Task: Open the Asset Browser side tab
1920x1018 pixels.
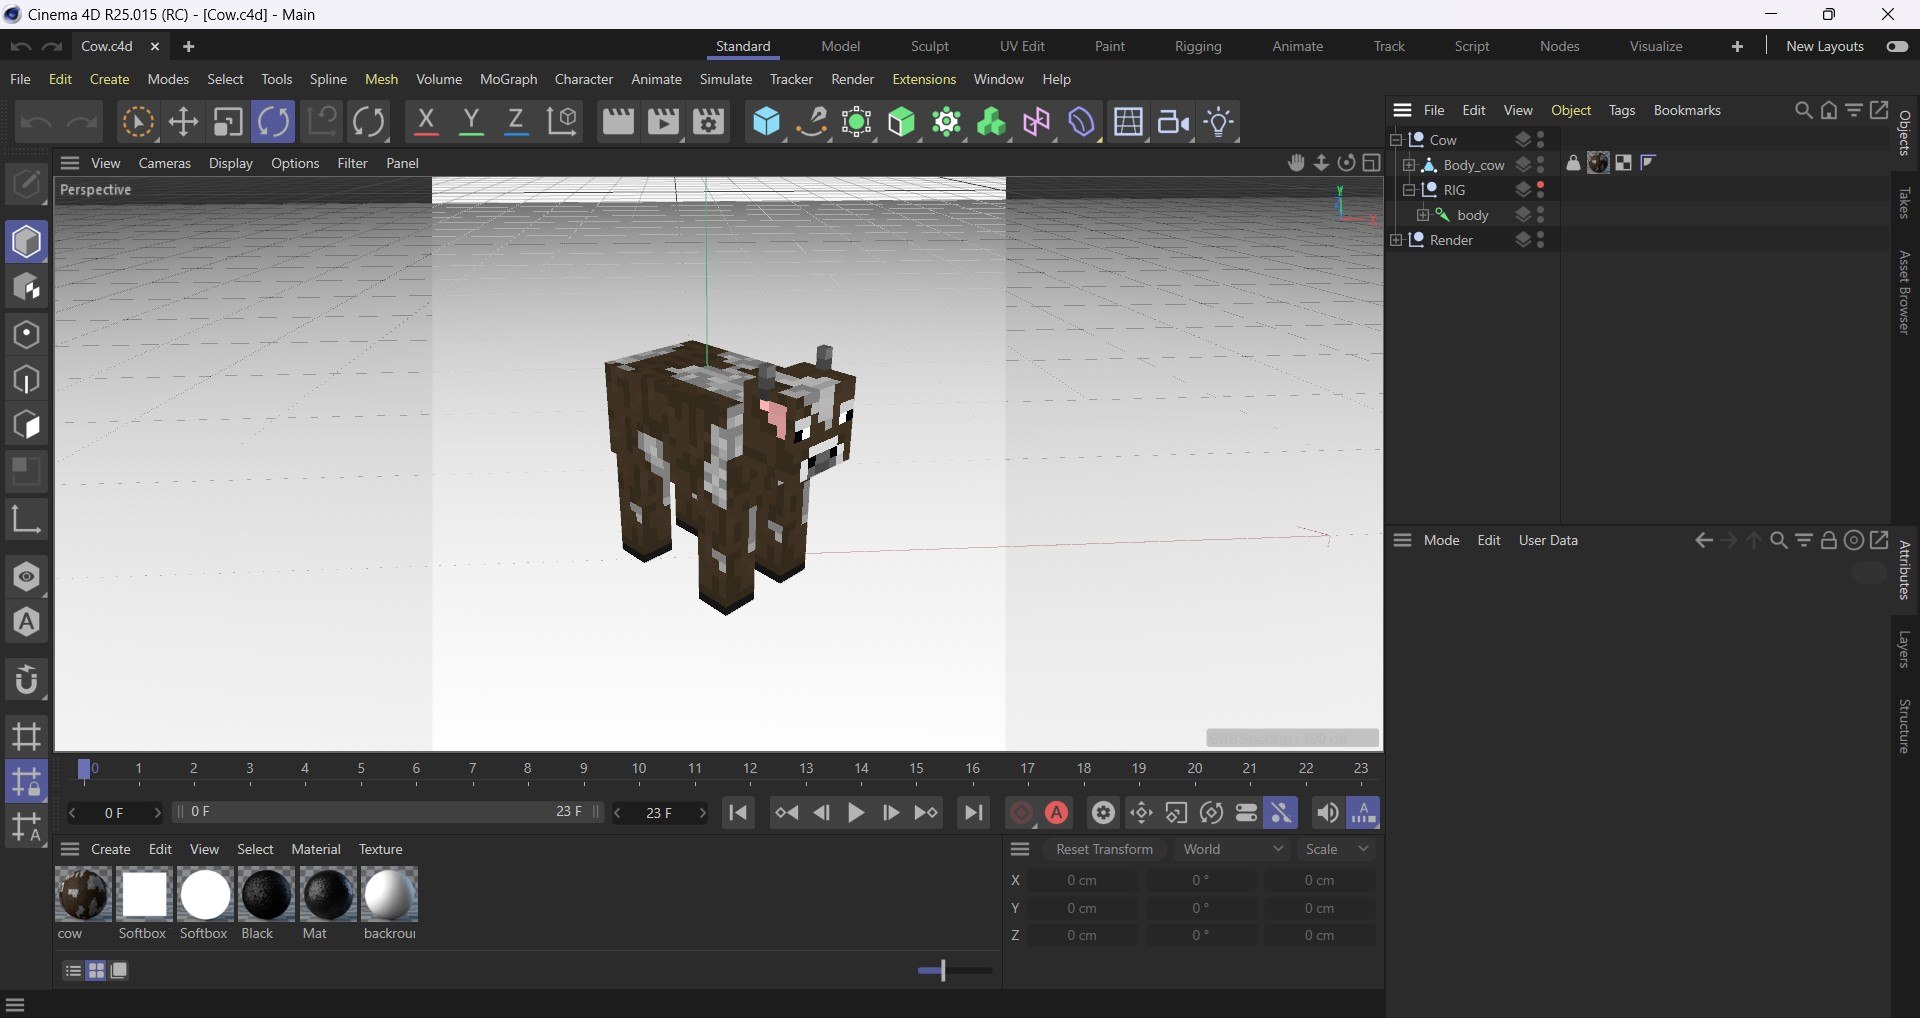Action: click(1905, 292)
